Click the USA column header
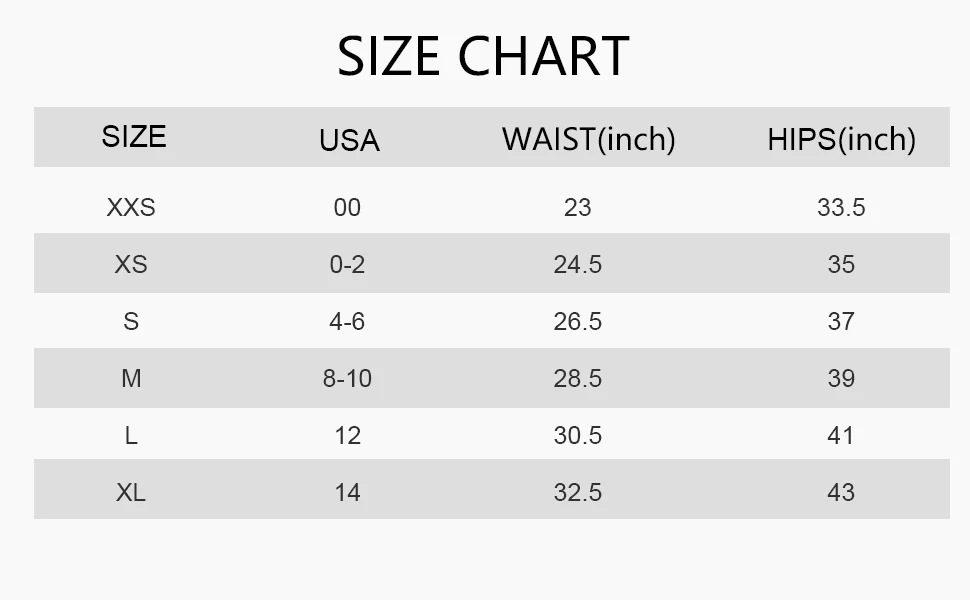970x600 pixels. tap(349, 140)
